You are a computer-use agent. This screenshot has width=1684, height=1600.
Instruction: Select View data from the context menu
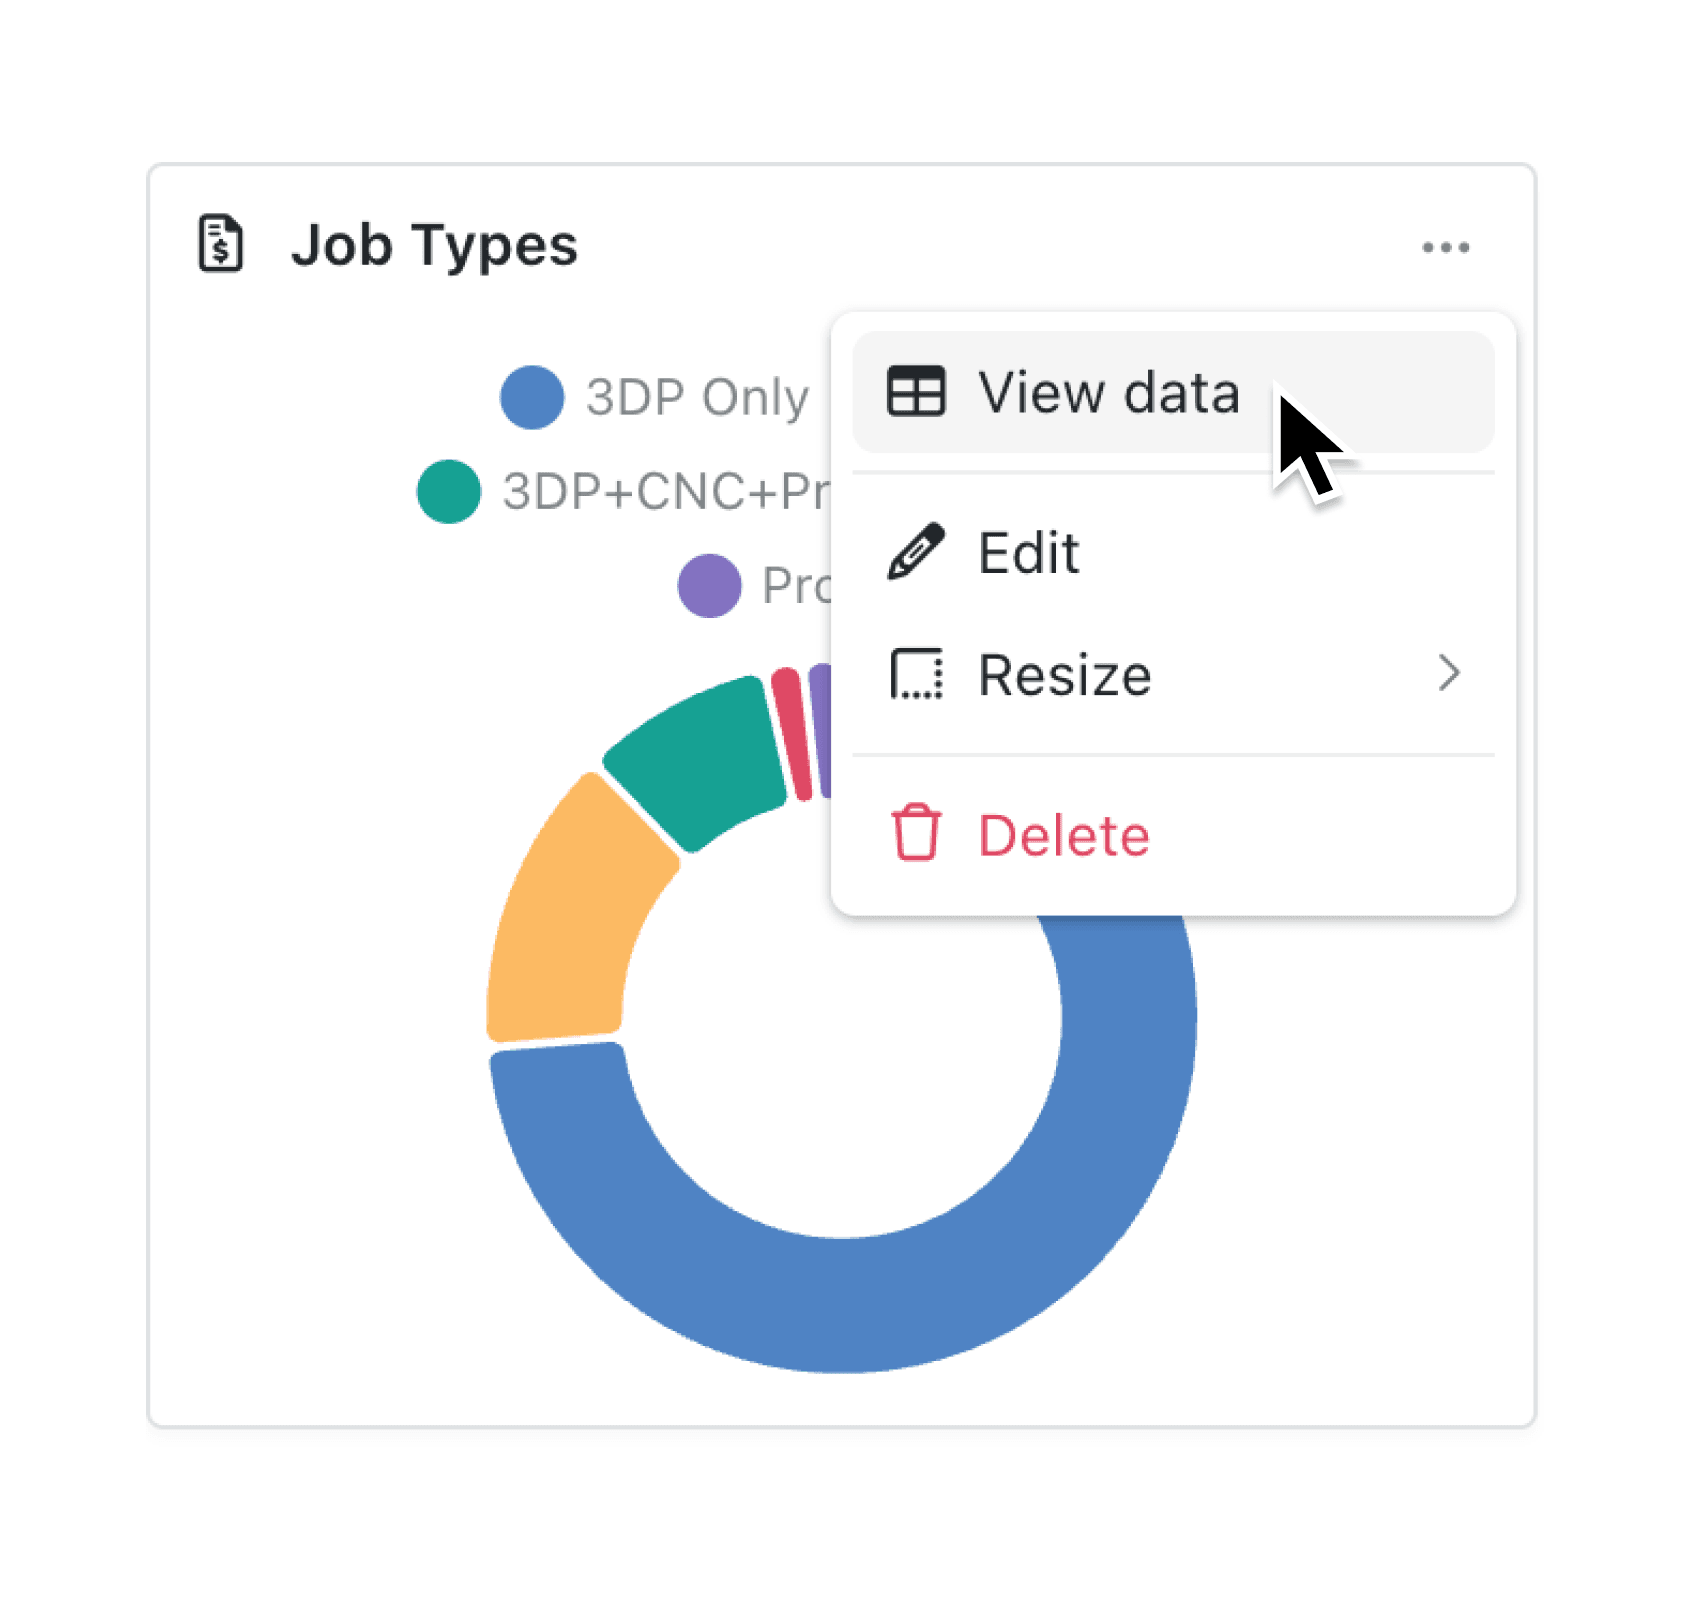(1107, 392)
